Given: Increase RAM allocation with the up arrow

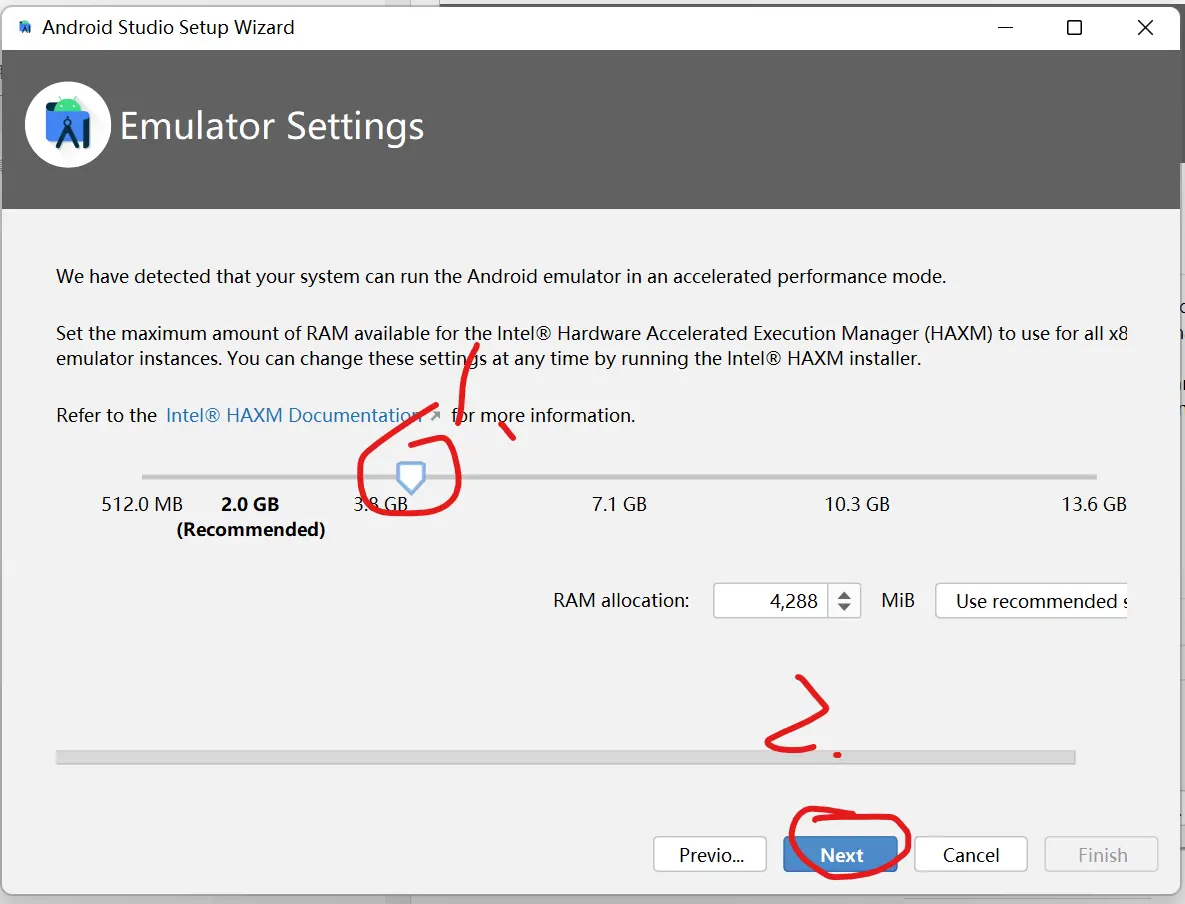Looking at the screenshot, I should point(845,594).
